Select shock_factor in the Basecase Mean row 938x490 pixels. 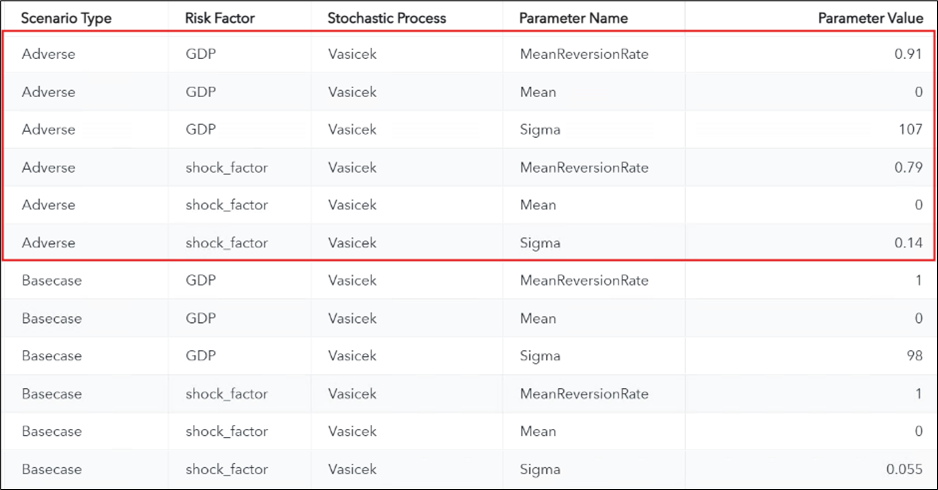click(227, 432)
